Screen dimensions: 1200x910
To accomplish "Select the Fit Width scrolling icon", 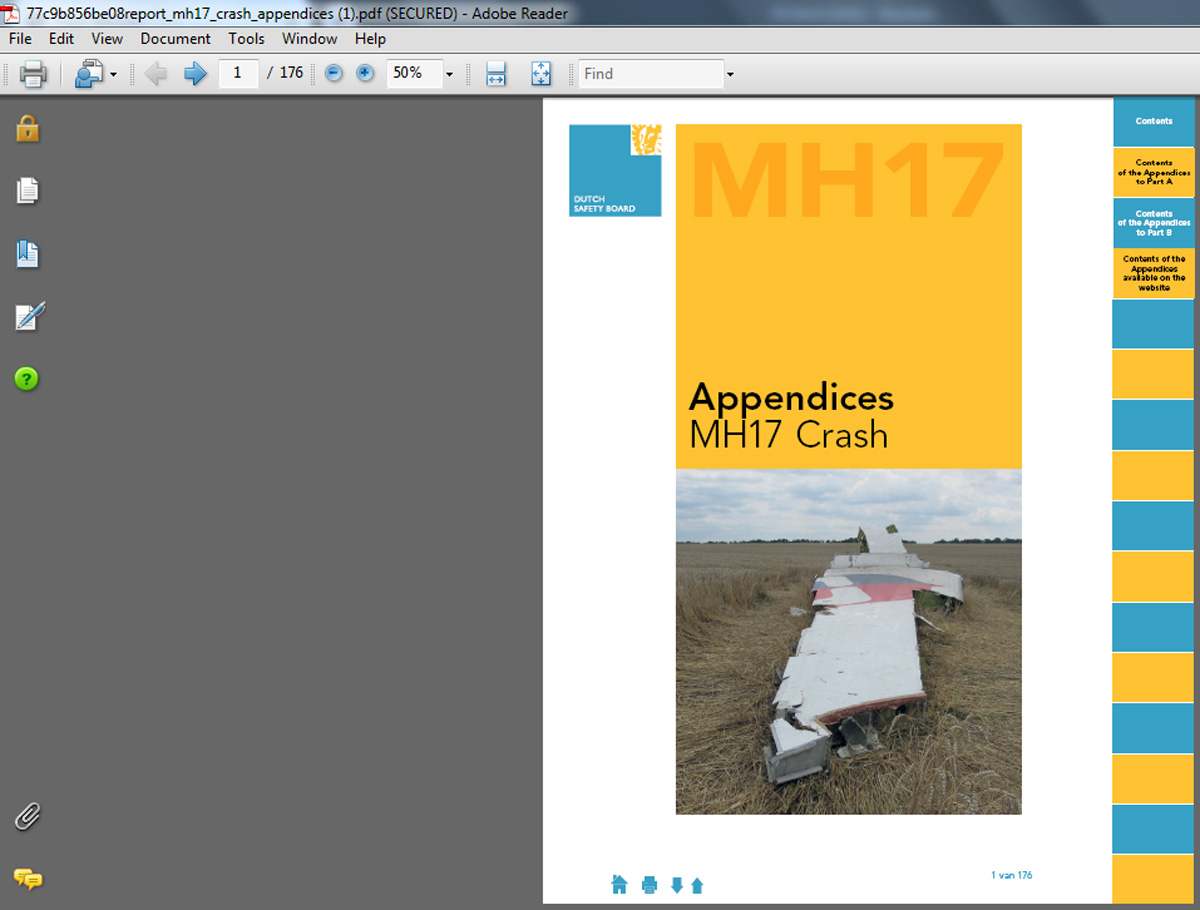I will pyautogui.click(x=496, y=73).
